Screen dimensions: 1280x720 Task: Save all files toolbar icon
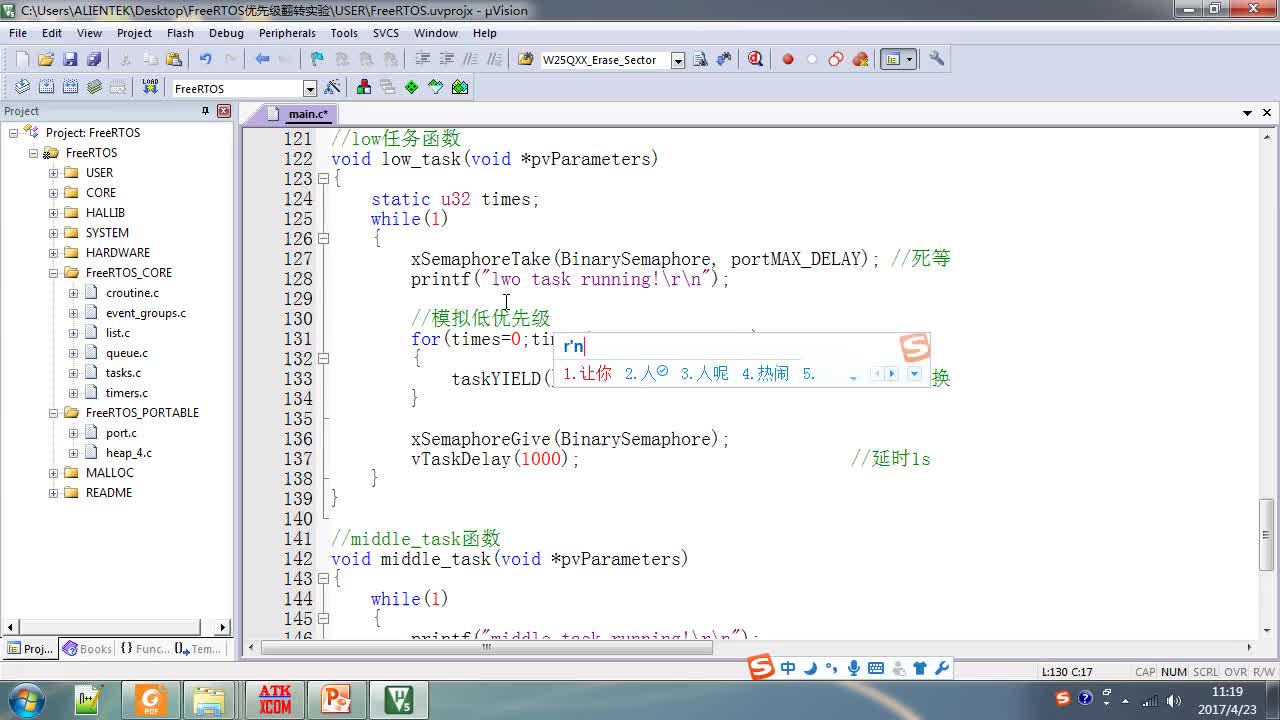pyautogui.click(x=93, y=60)
